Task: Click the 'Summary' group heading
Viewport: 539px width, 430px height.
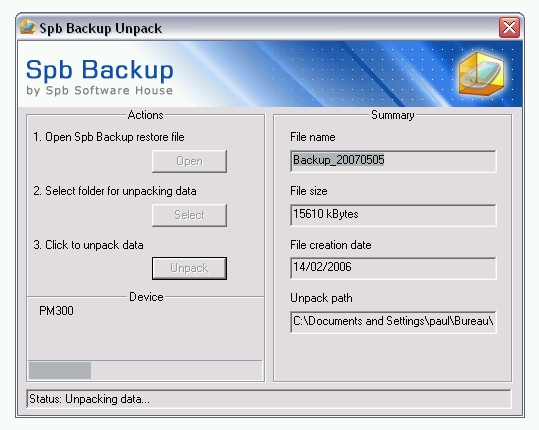Action: point(393,115)
